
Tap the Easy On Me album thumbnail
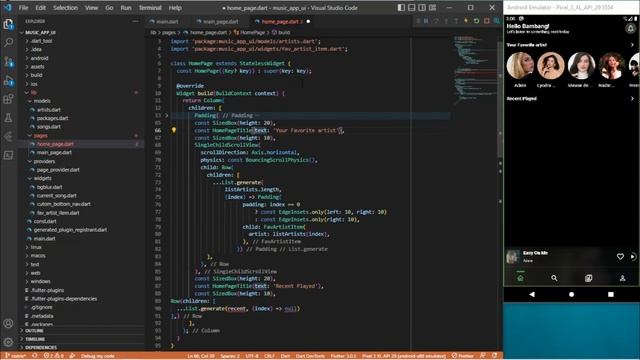(x=513, y=256)
